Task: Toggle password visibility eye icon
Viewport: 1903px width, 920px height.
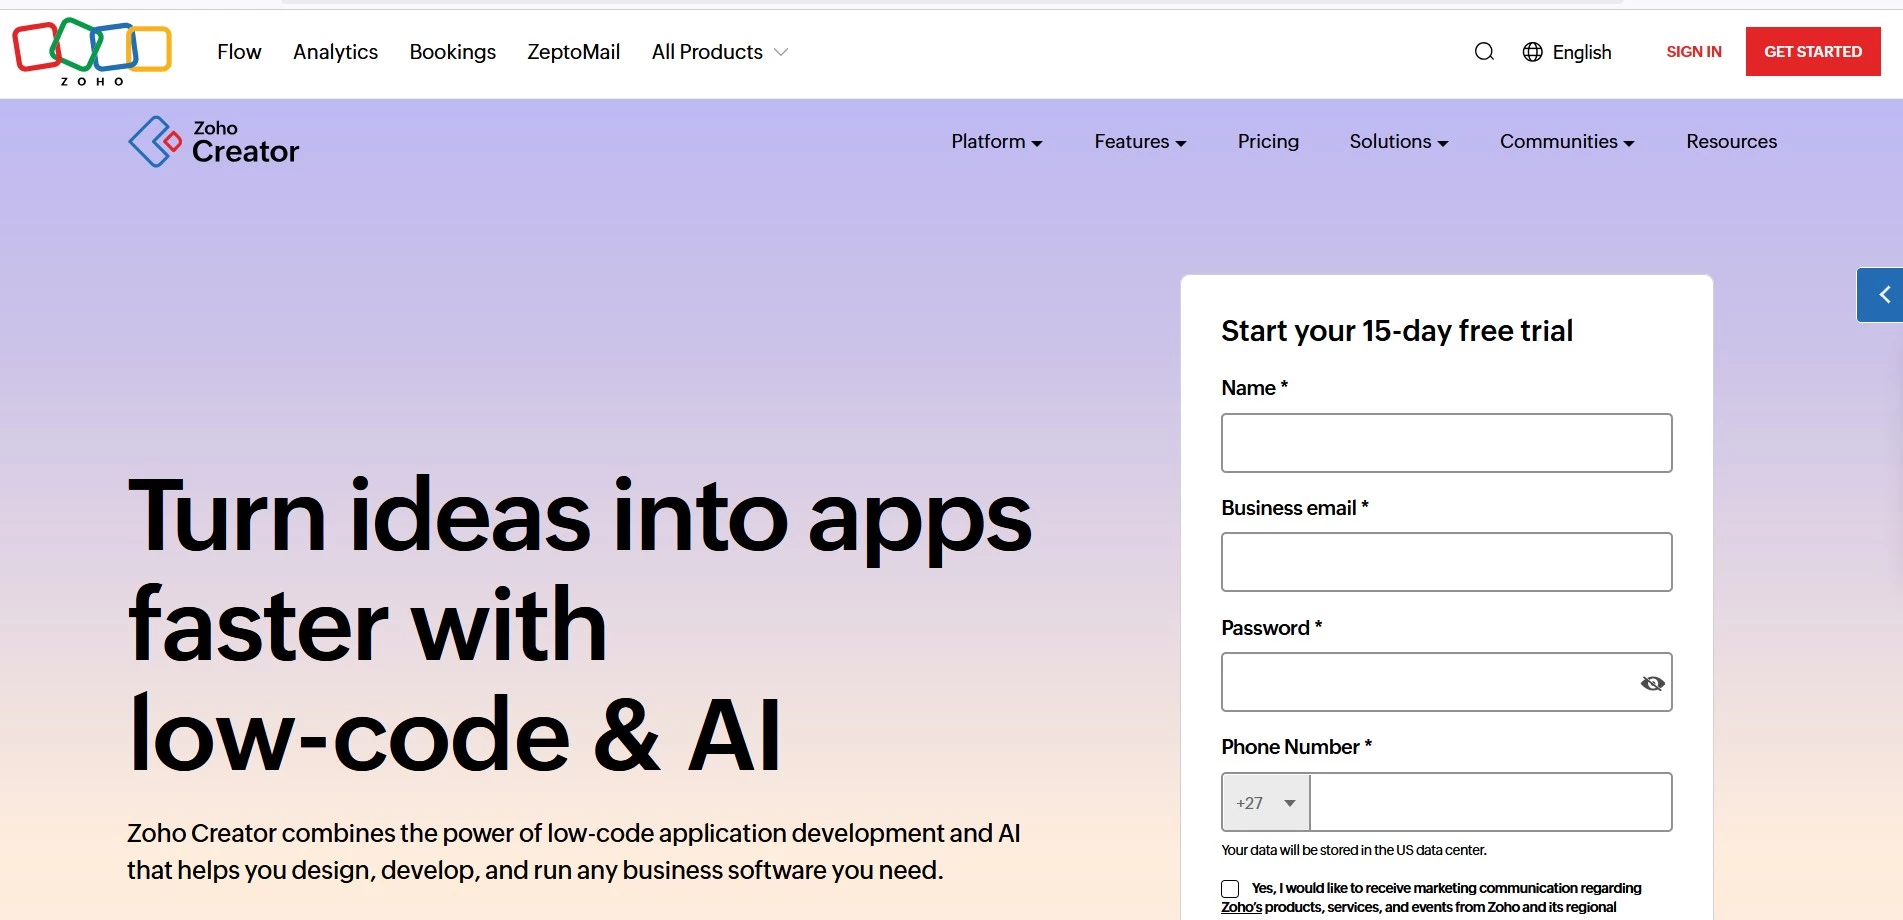Action: point(1652,683)
